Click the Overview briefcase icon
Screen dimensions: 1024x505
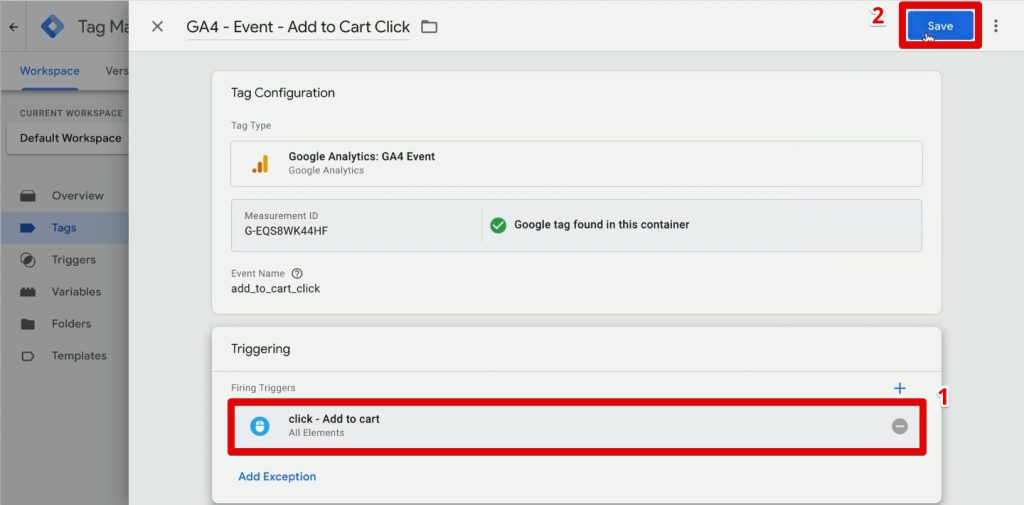27,195
